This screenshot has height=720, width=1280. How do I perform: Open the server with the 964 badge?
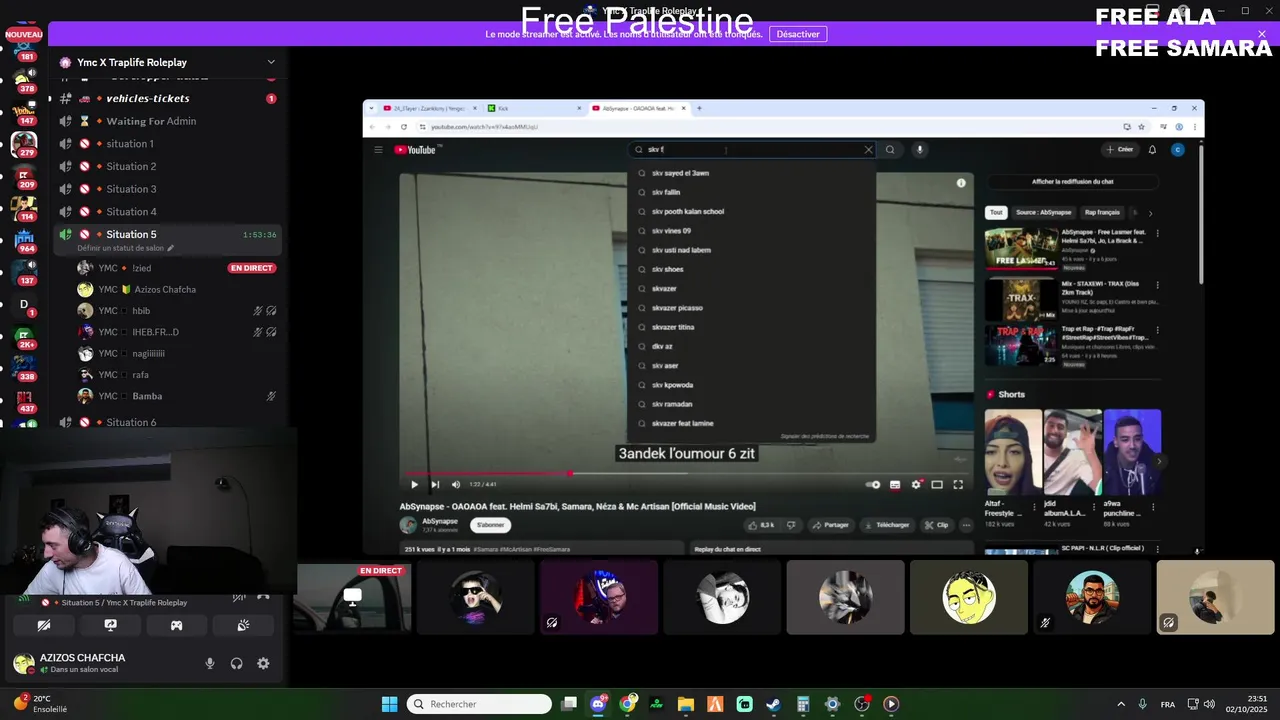pyautogui.click(x=24, y=240)
